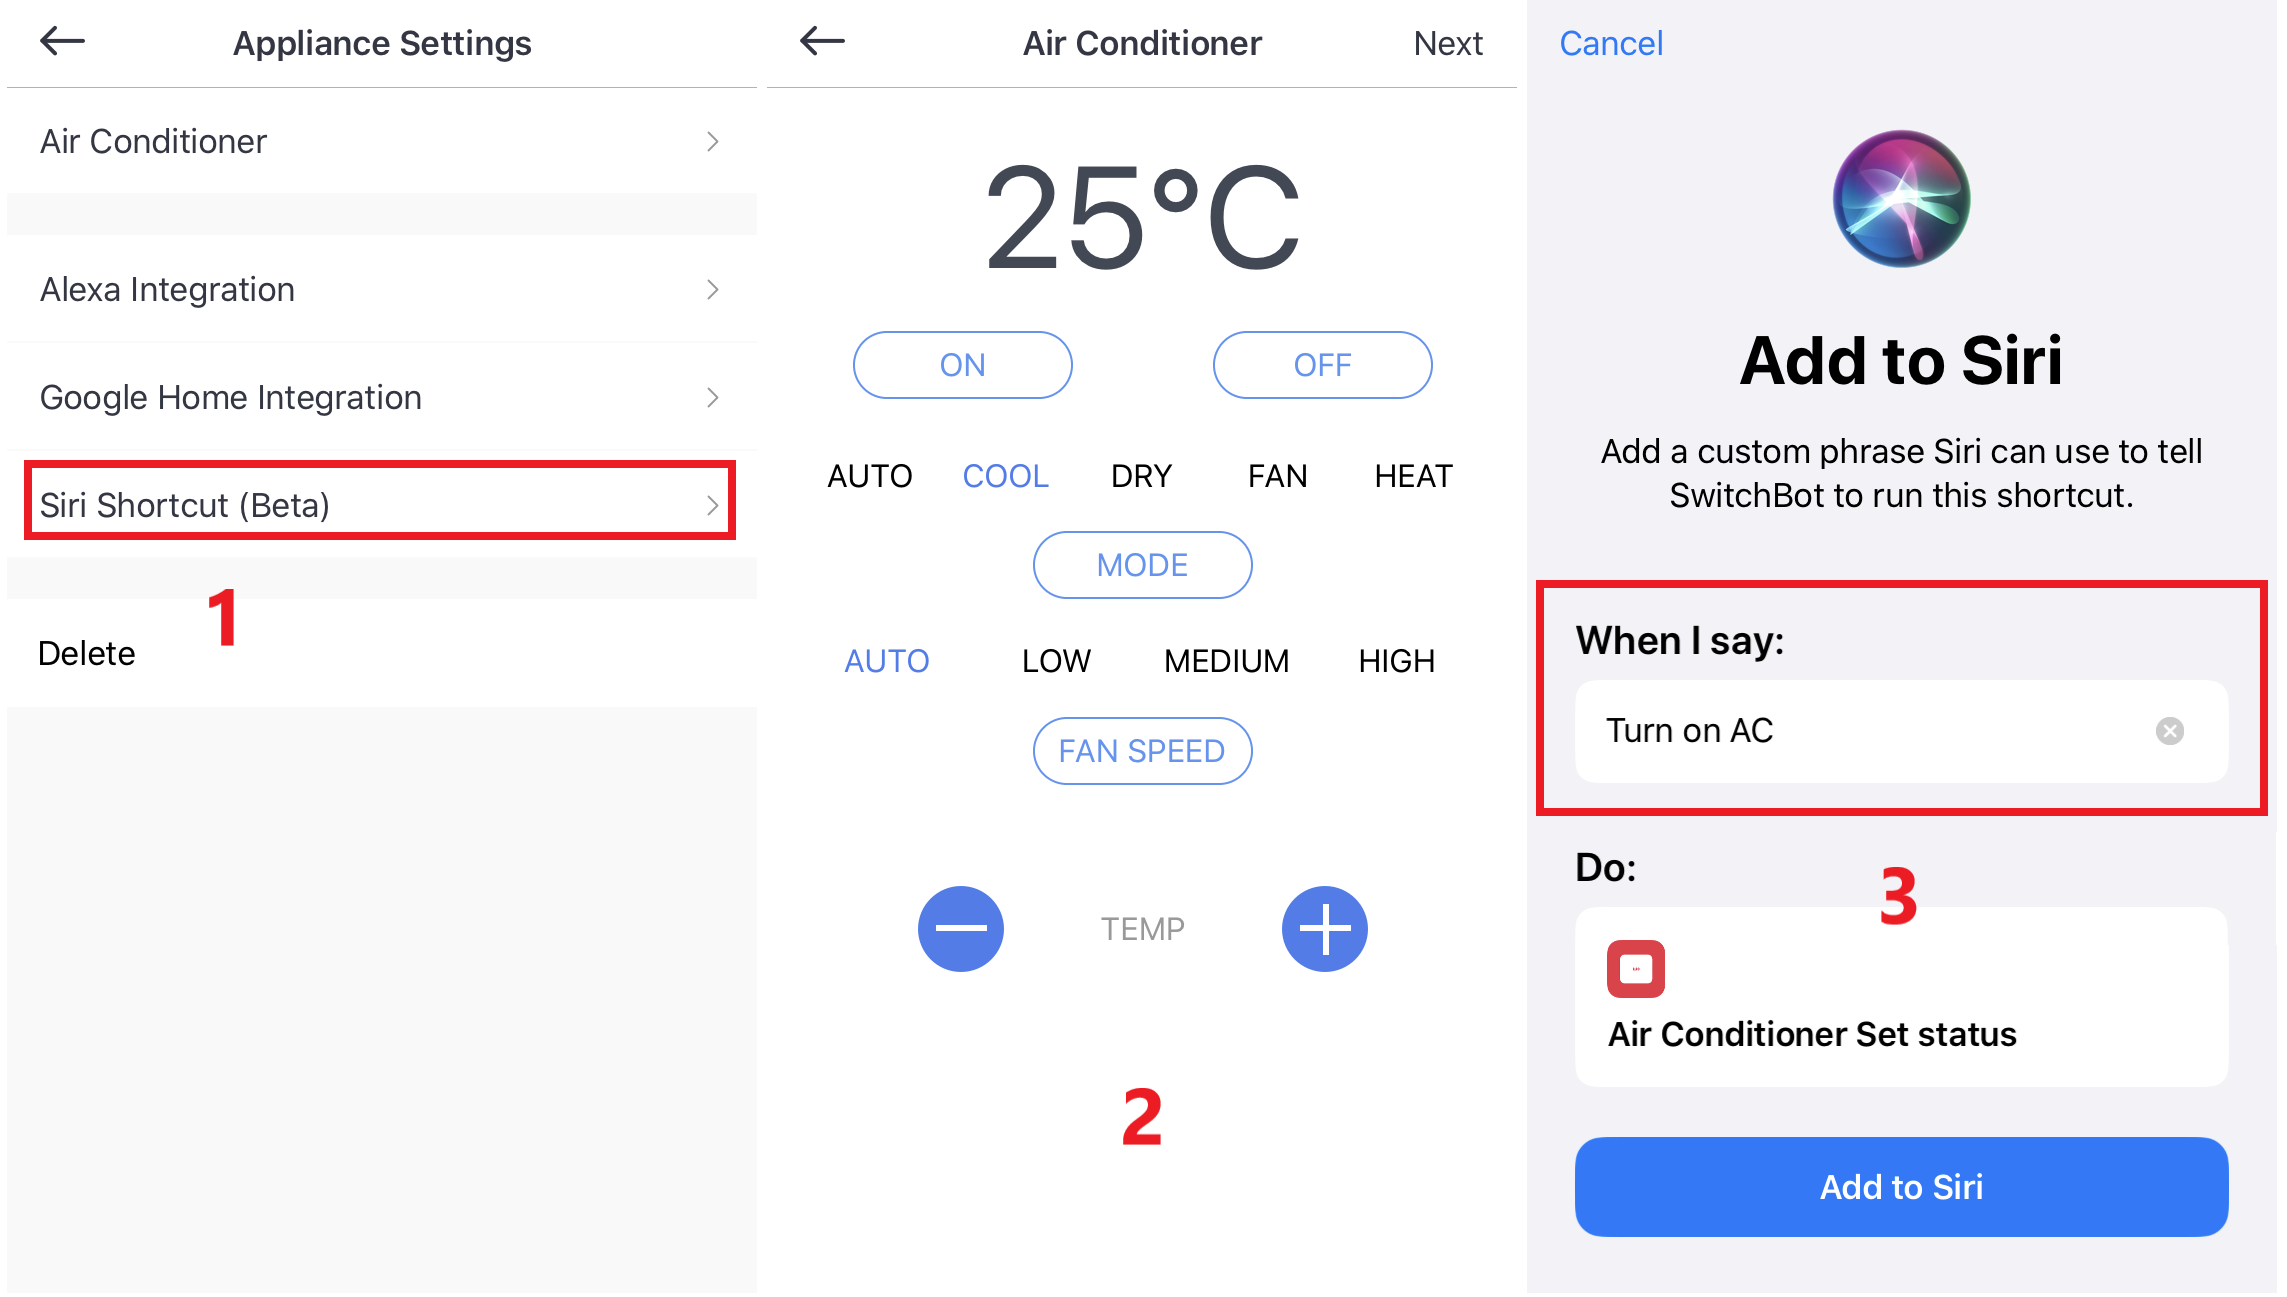The height and width of the screenshot is (1297, 2287).
Task: Tap the red SwitchBot app icon
Action: (x=1636, y=969)
